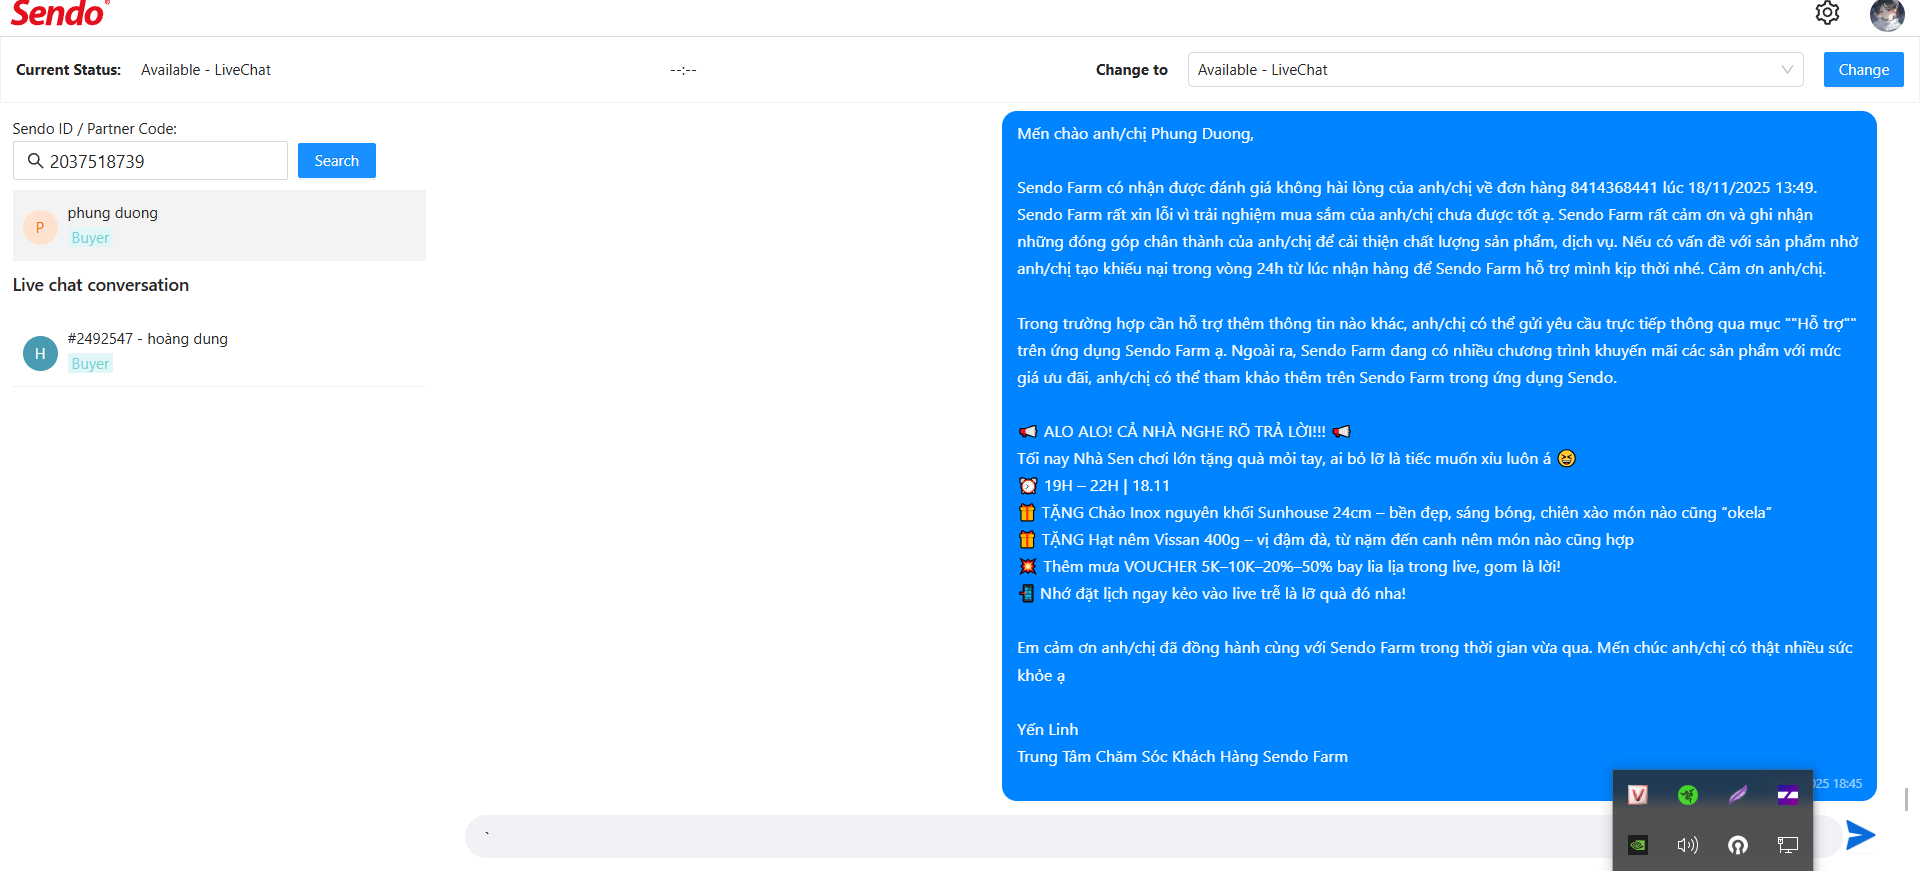This screenshot has height=871, width=1920.
Task: Click the Sendo ID / Partner Code label
Action: (x=94, y=129)
